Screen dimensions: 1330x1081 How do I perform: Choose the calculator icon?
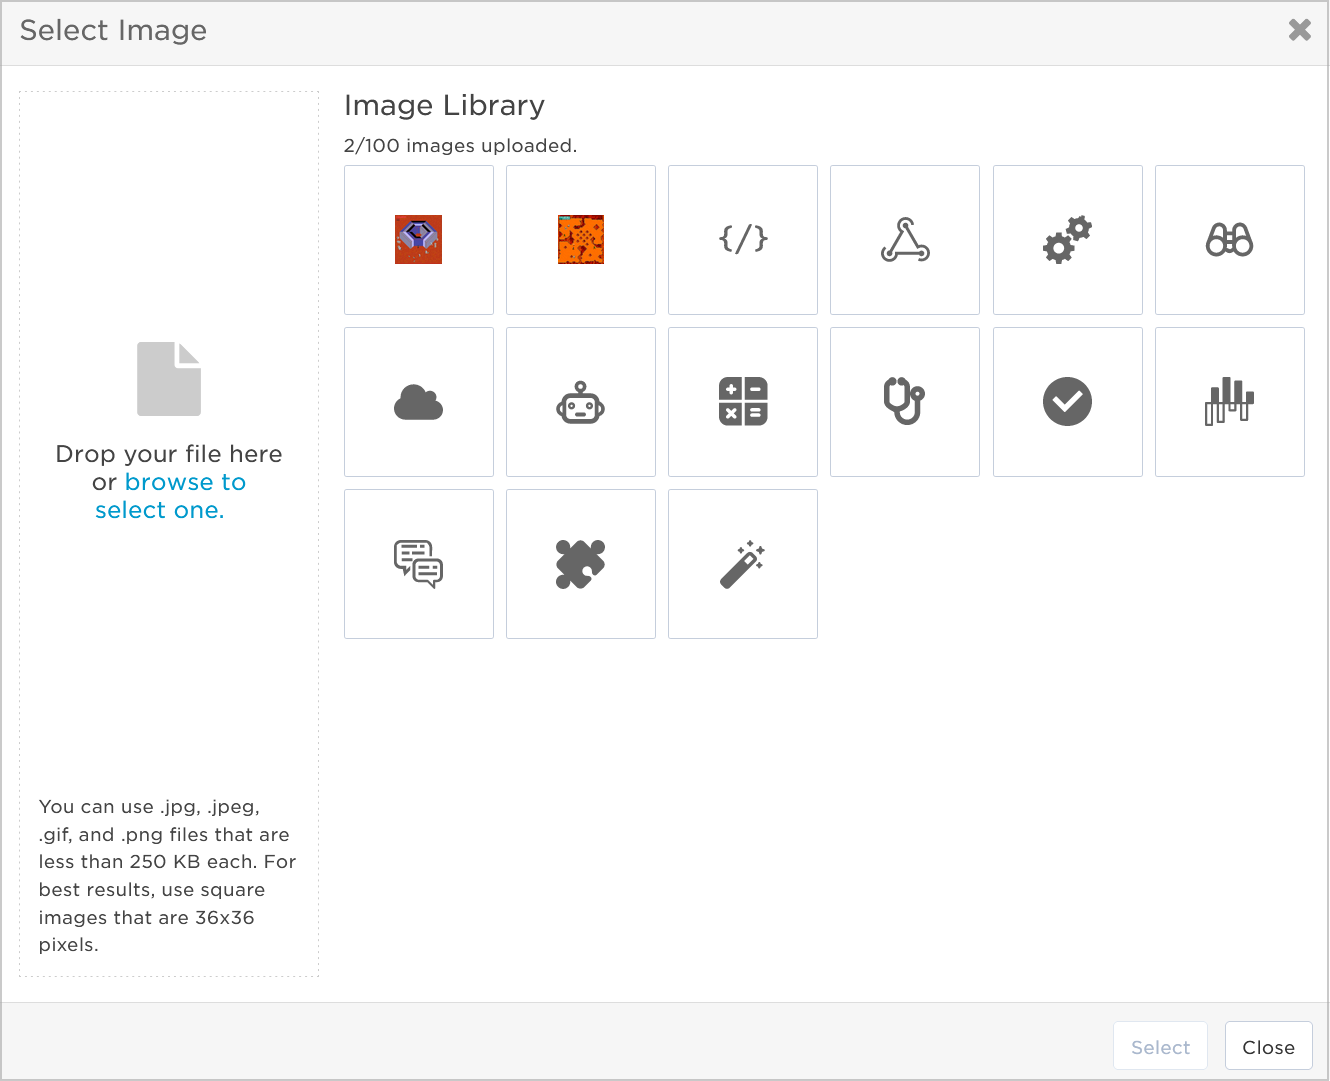pos(743,402)
